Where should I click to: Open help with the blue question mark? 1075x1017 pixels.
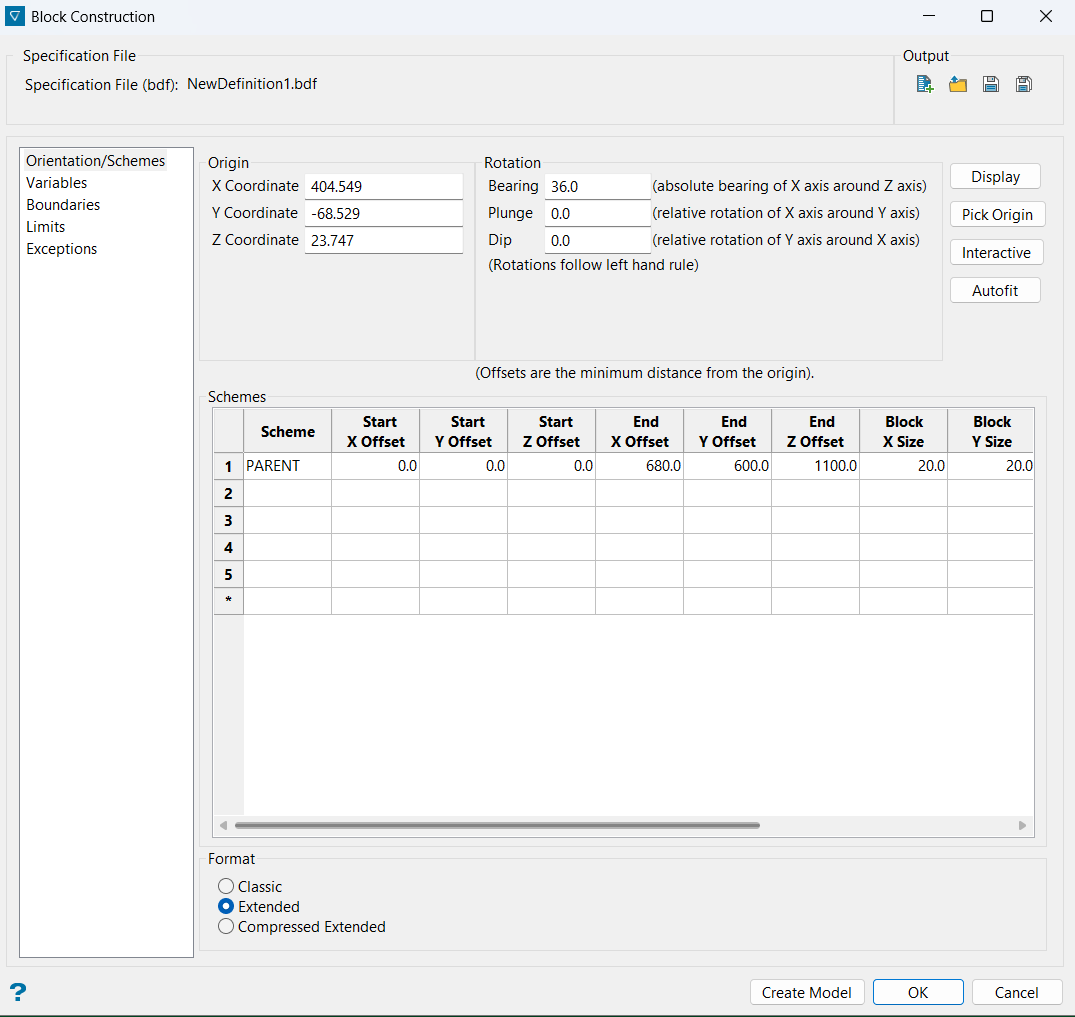(x=18, y=992)
